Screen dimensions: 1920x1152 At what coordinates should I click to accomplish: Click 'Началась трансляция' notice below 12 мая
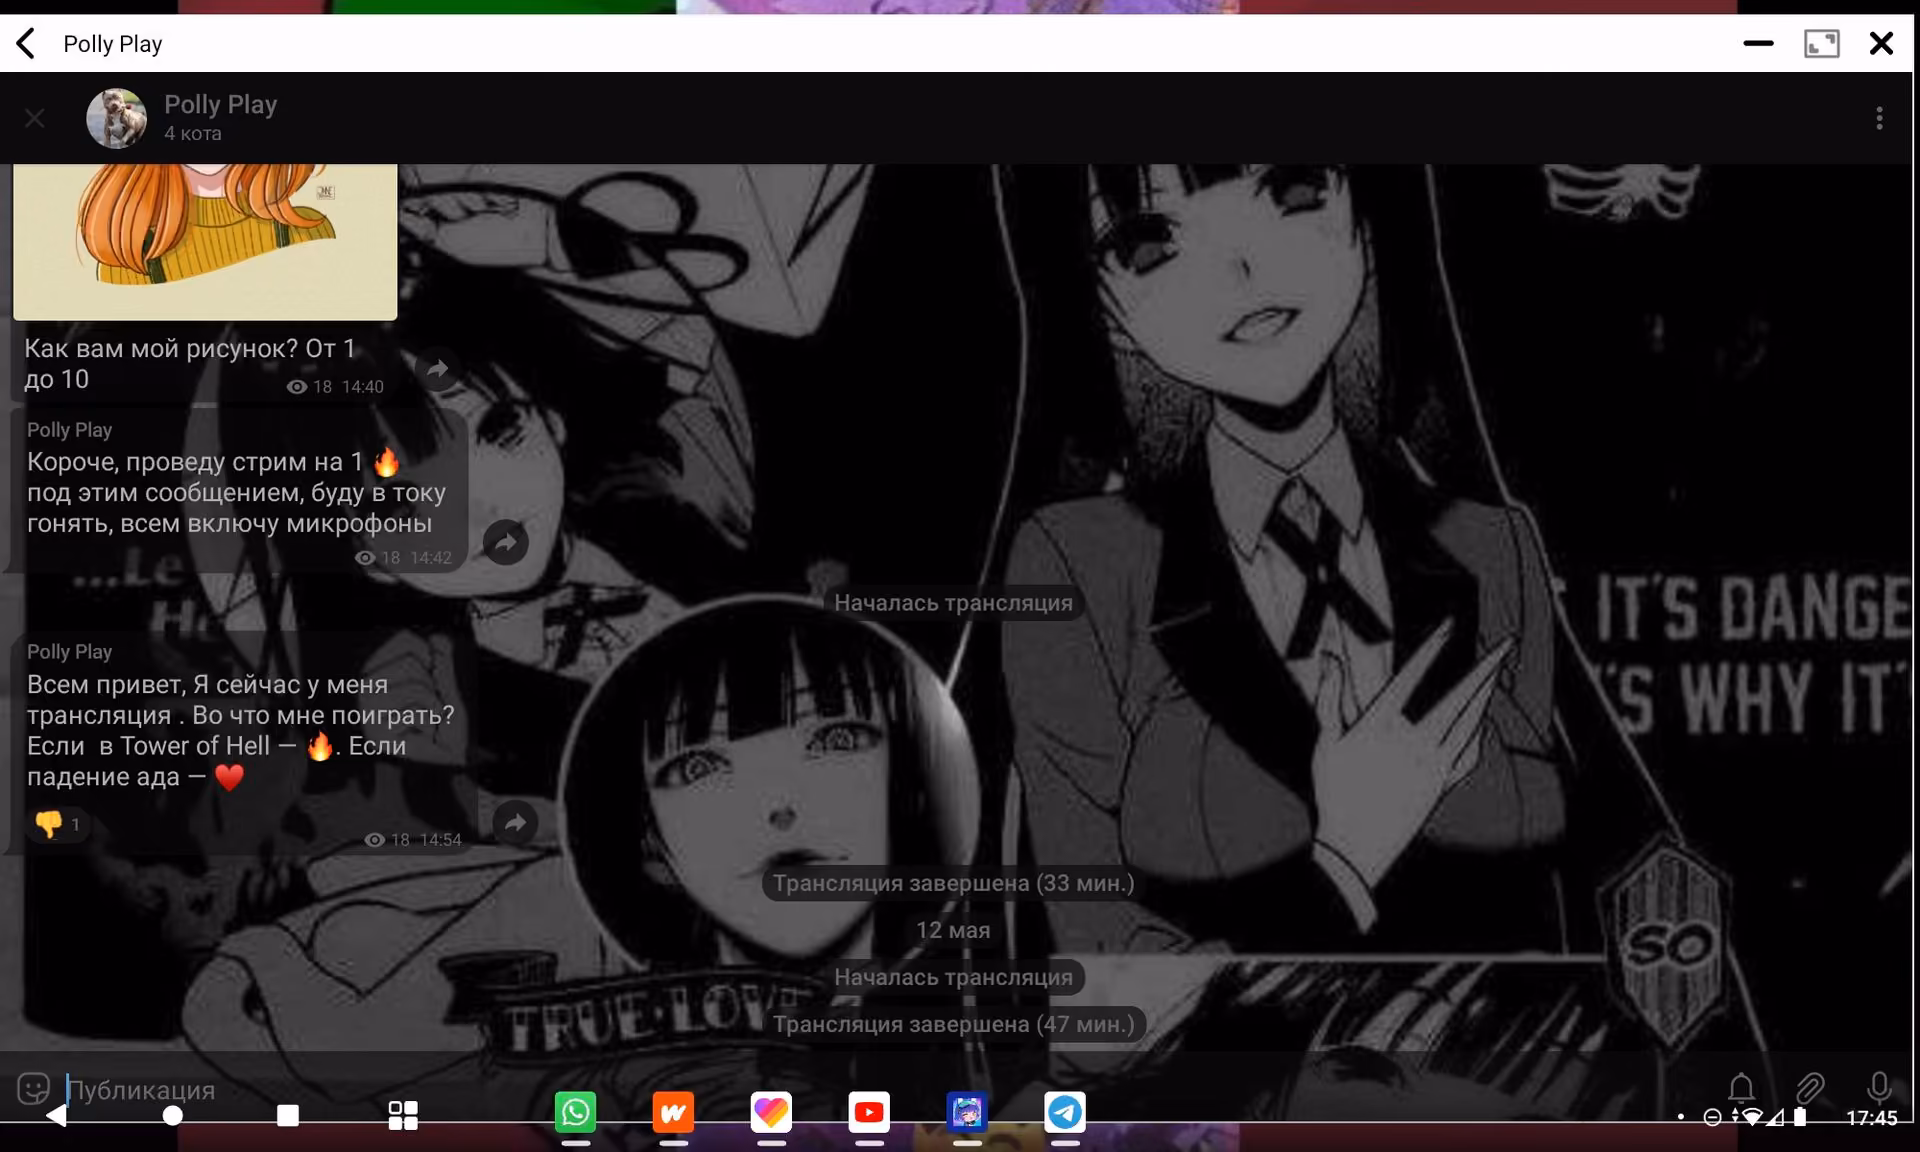tap(953, 977)
